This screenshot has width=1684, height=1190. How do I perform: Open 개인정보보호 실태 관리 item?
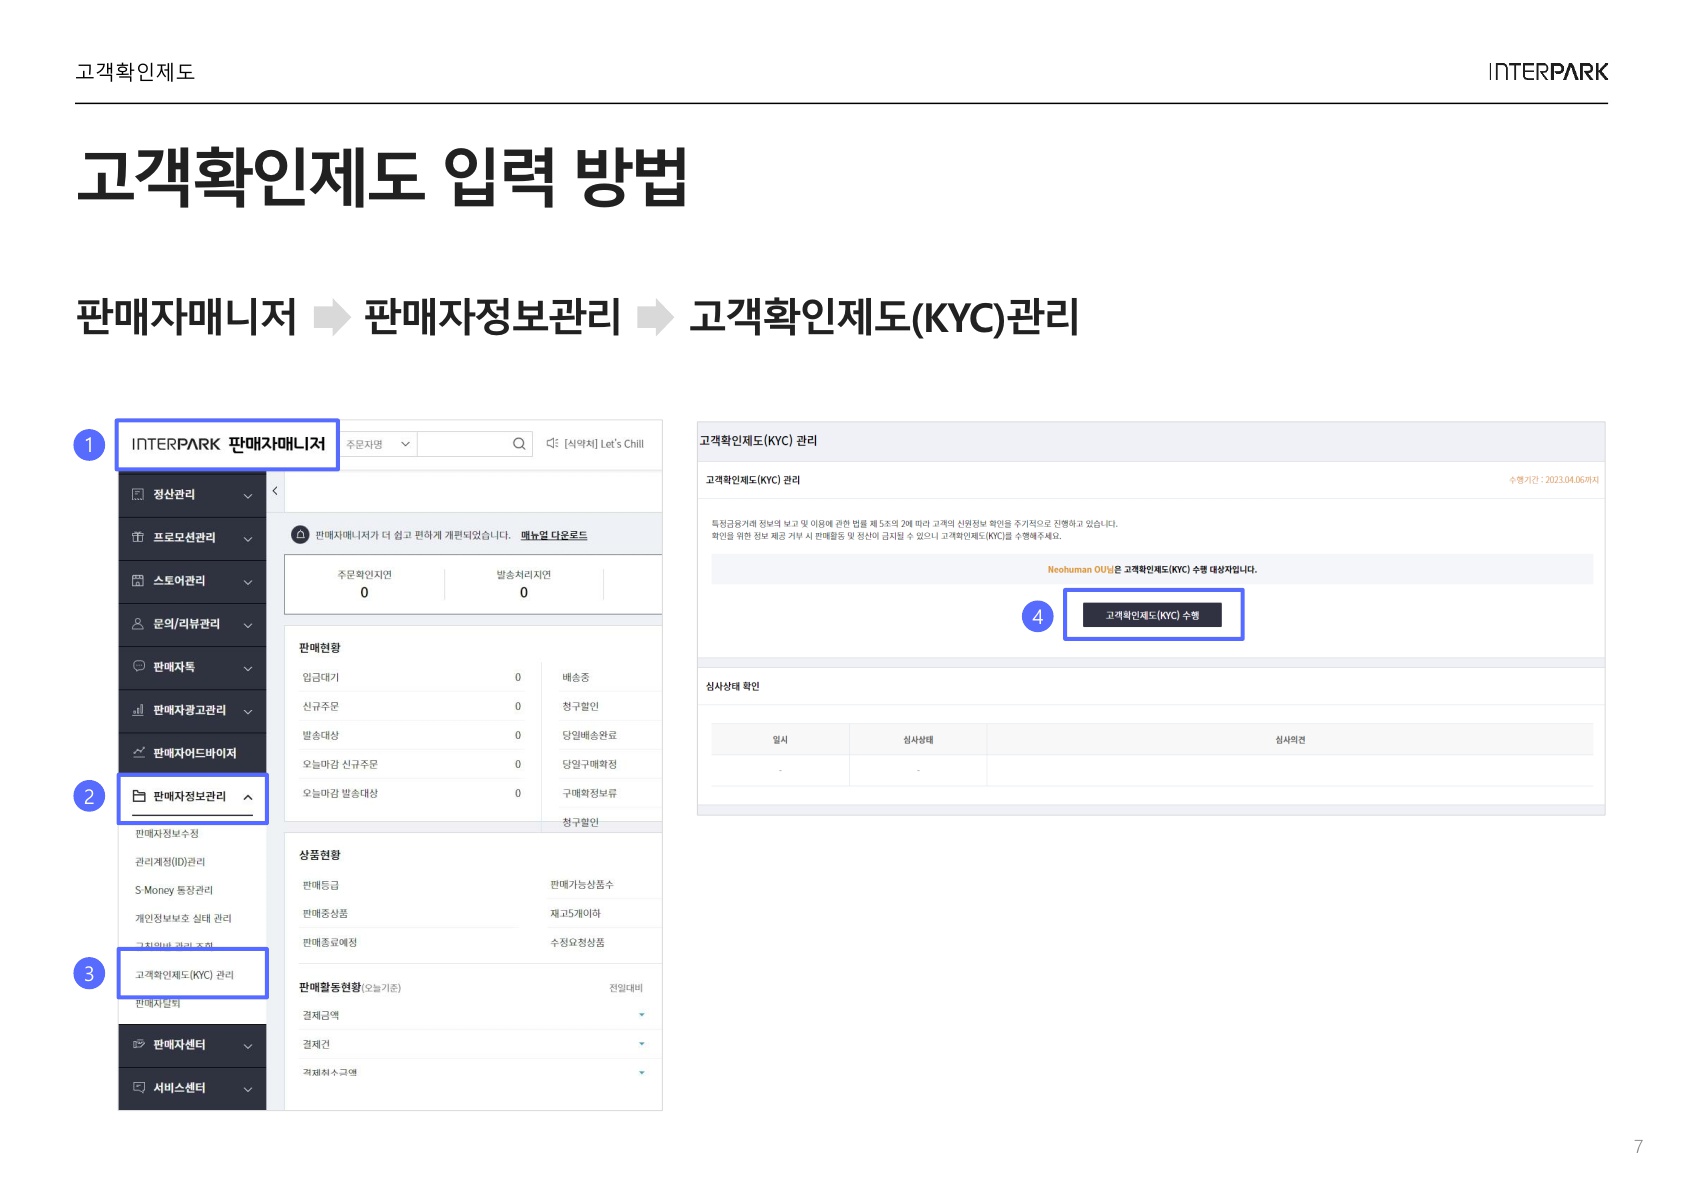click(x=183, y=918)
